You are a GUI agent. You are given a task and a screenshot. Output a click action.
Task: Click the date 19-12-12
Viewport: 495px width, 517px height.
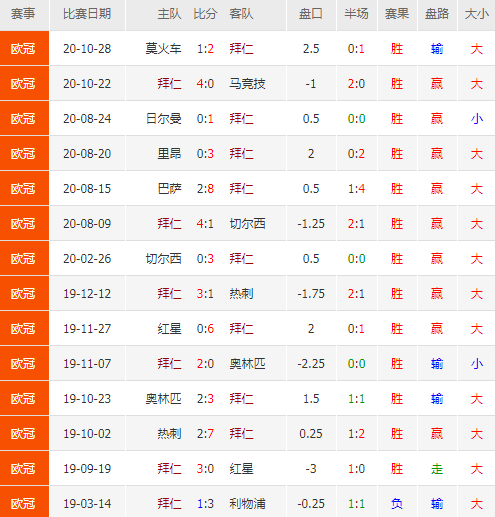[87, 294]
